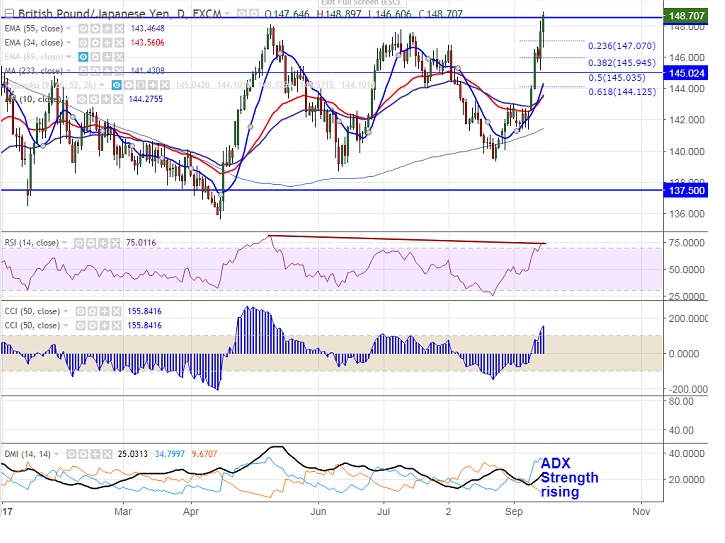Image resolution: width=725 pixels, height=543 pixels.
Task: Hide the MA (10, close) indicator
Action: point(82,99)
